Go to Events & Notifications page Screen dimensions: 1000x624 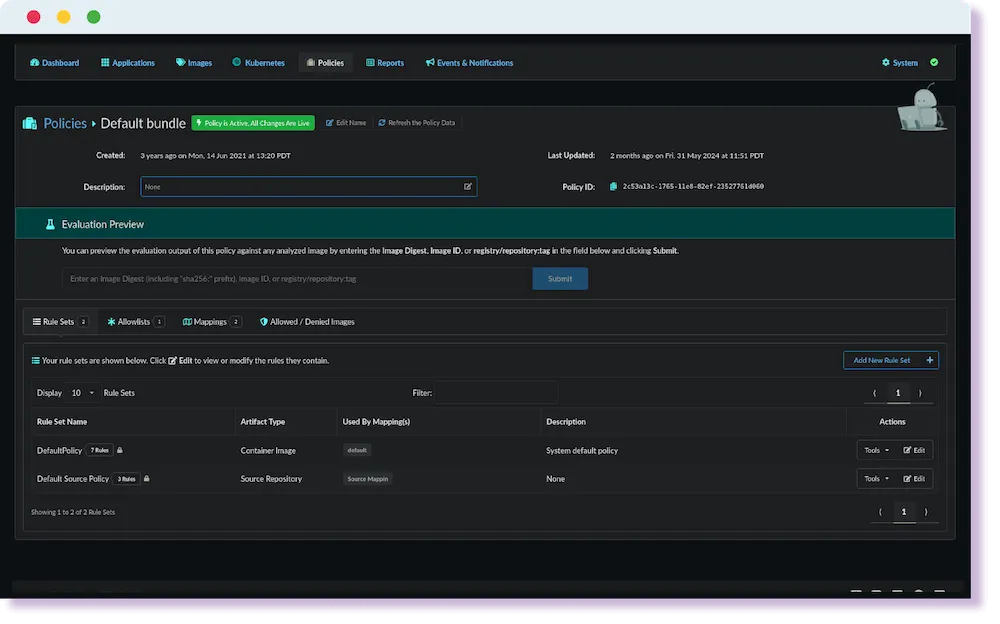469,63
